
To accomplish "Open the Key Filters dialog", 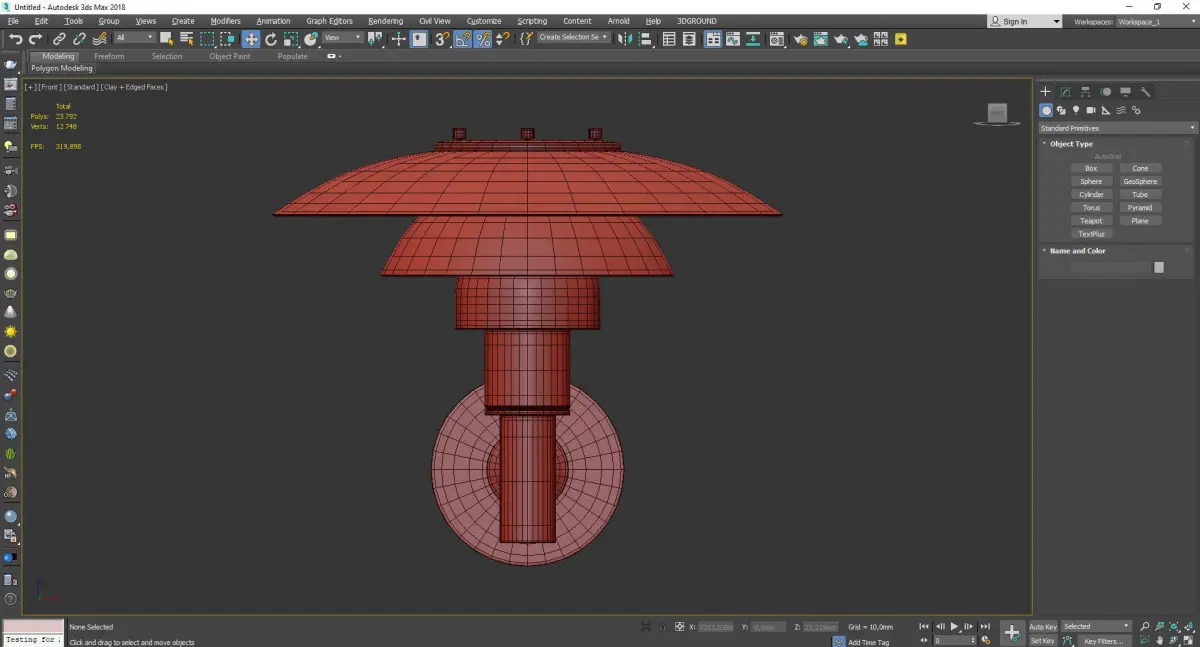I will (1103, 641).
